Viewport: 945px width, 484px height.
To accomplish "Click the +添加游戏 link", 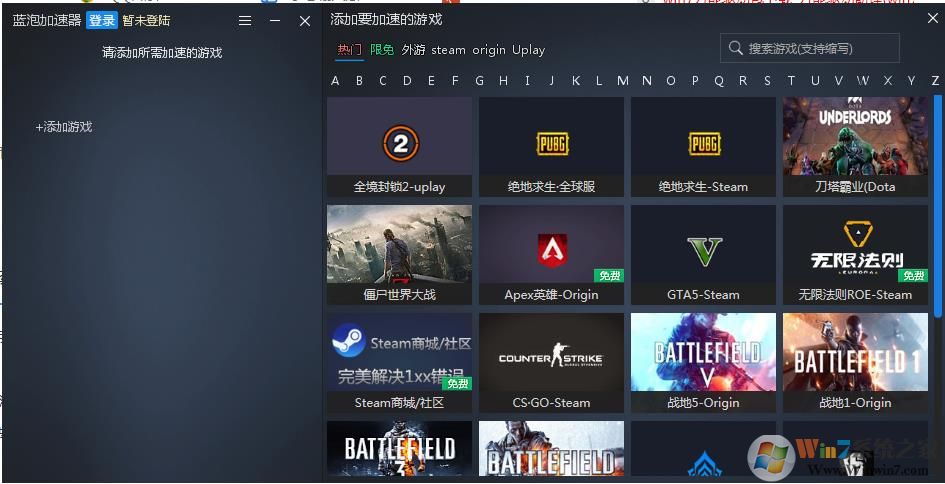I will (x=64, y=127).
